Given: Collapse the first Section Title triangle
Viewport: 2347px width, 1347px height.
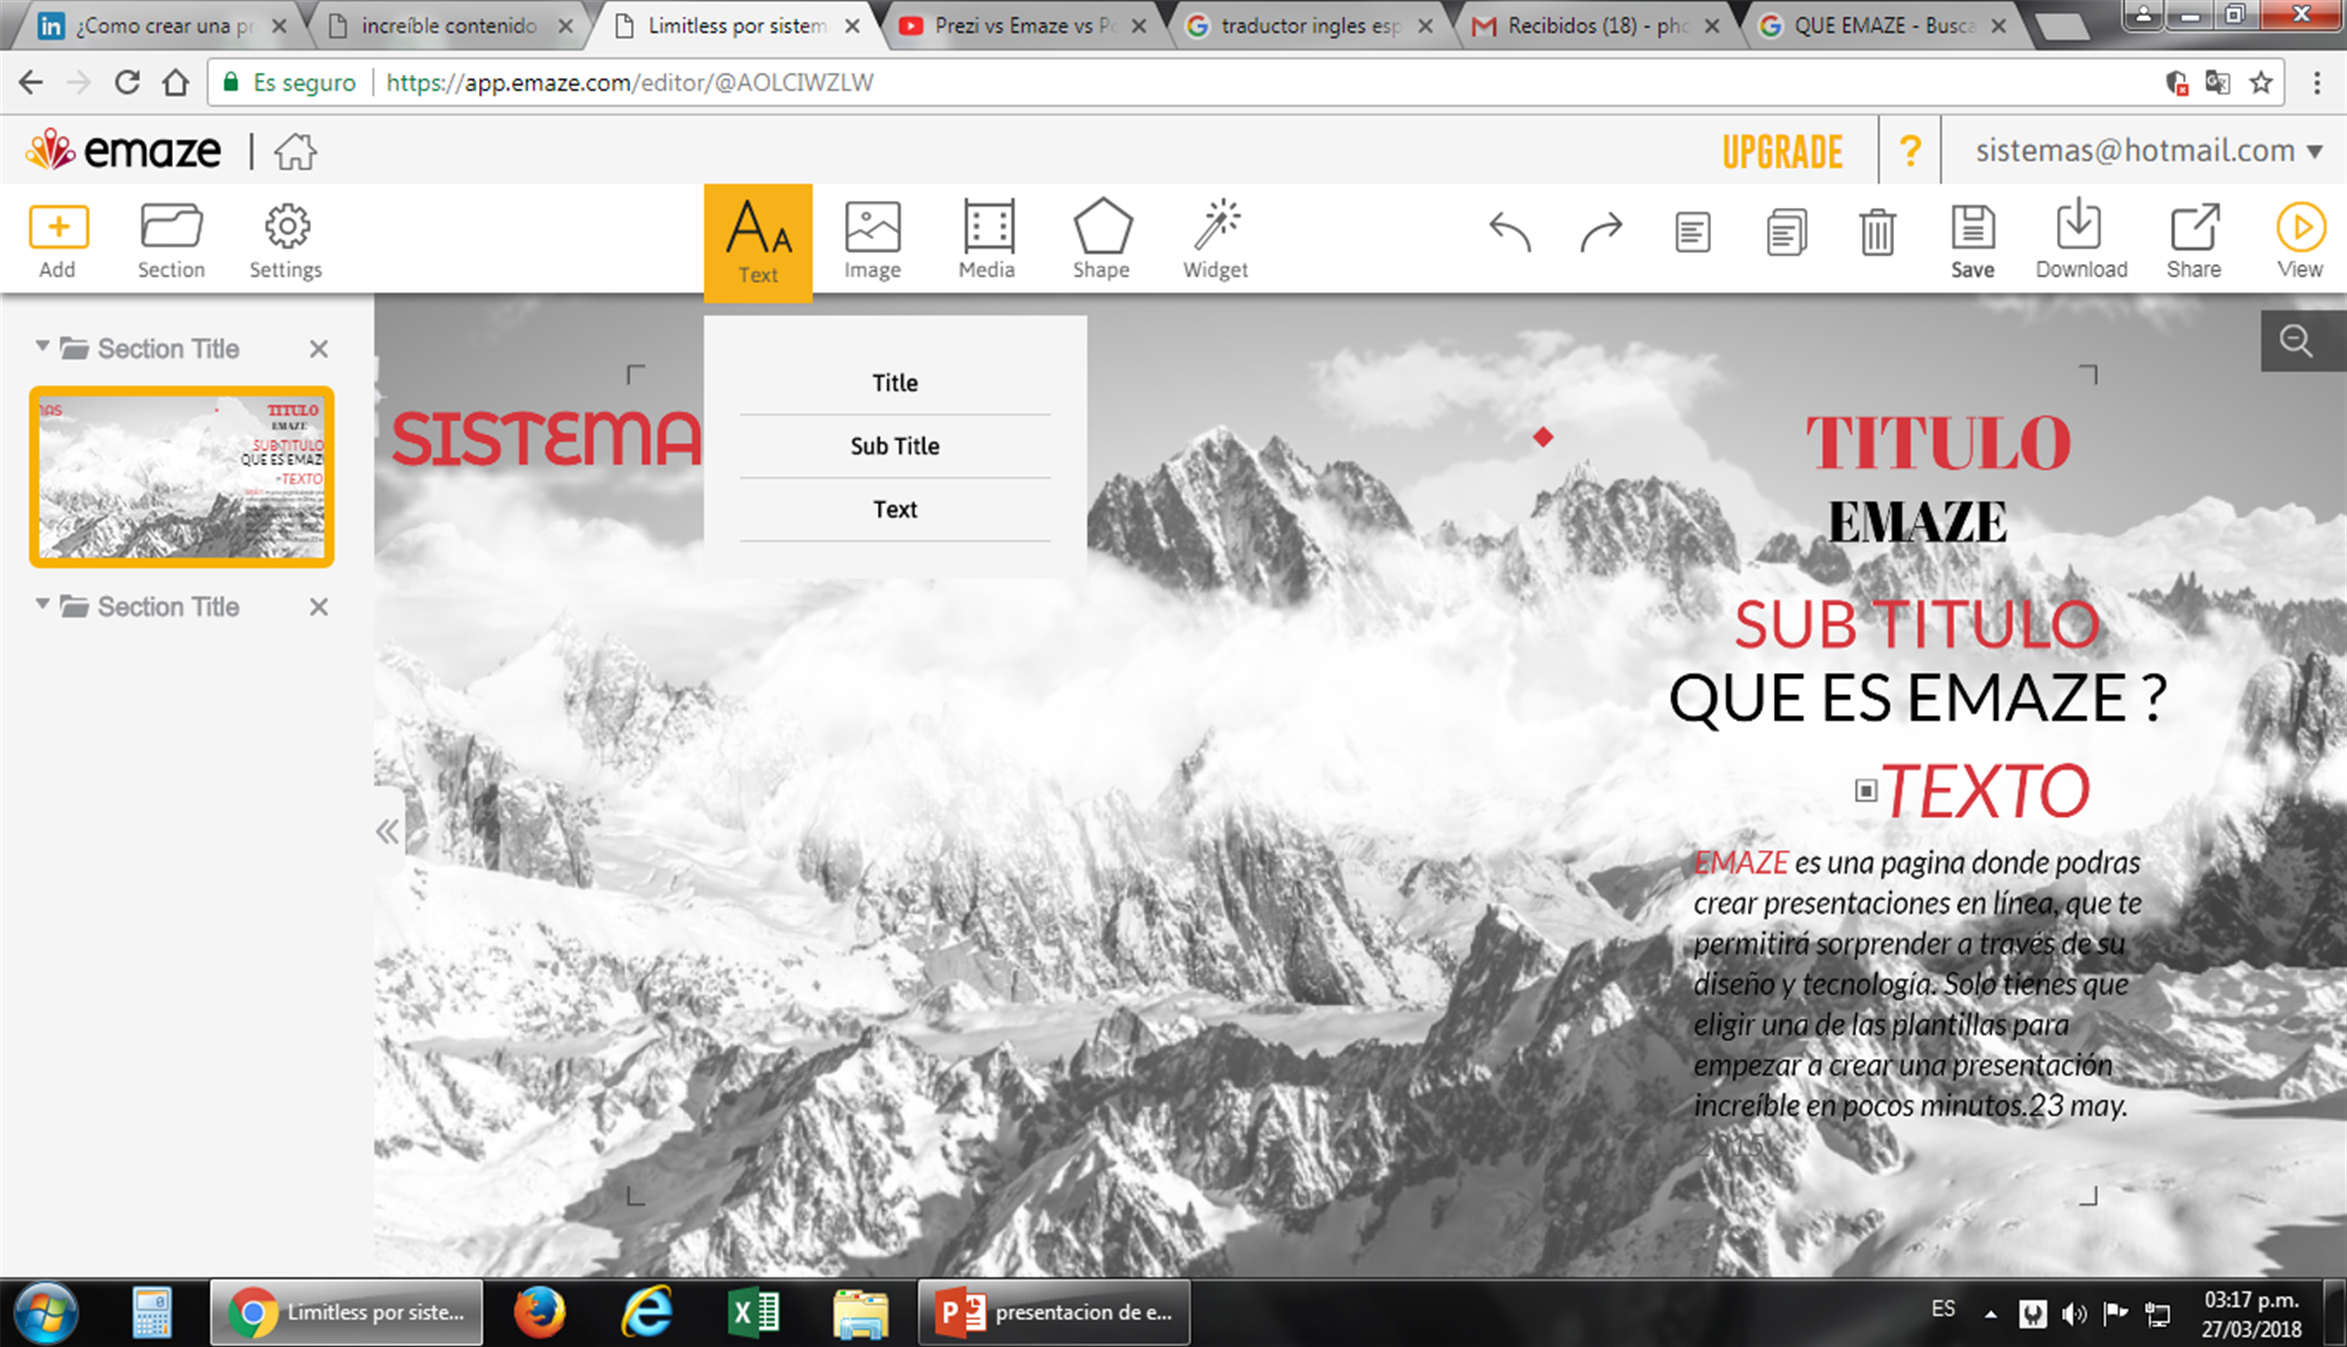Looking at the screenshot, I should click(42, 346).
